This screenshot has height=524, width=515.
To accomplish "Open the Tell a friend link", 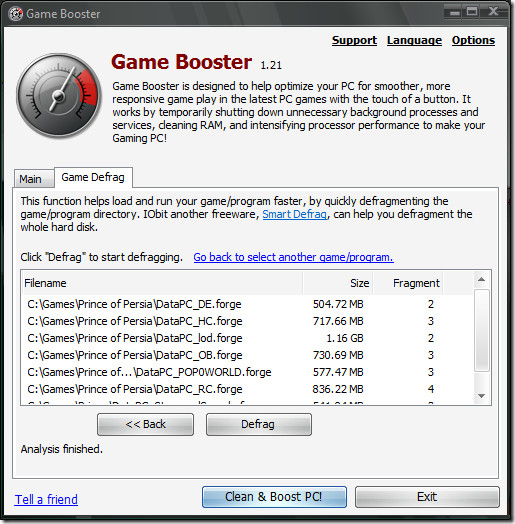I will coord(46,499).
